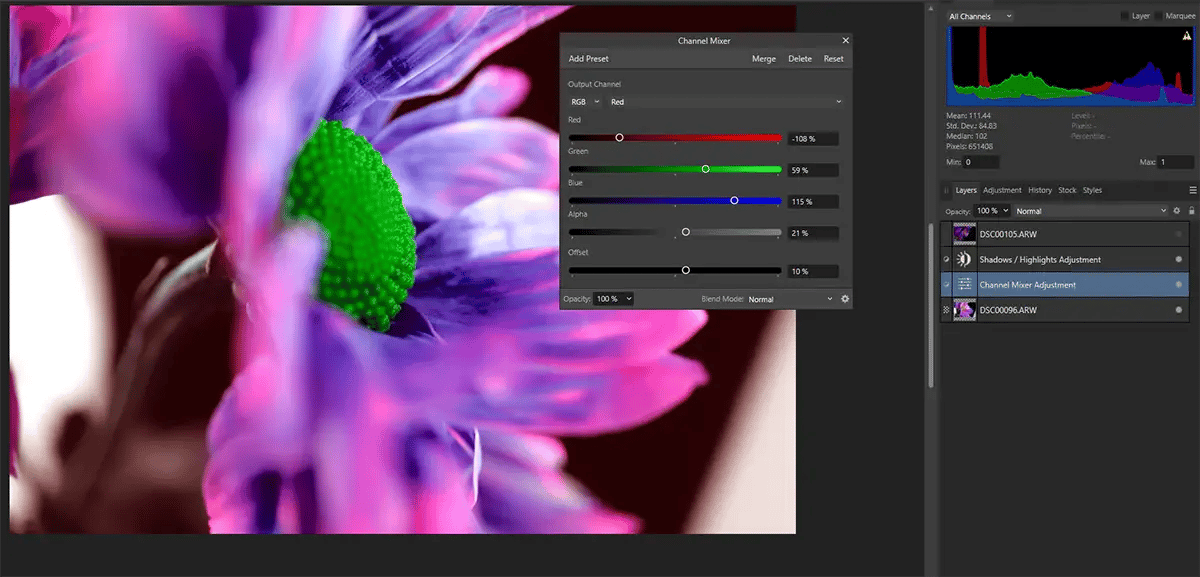
Task: Open Layers panel Normal blend mode dropdown
Action: [1091, 211]
